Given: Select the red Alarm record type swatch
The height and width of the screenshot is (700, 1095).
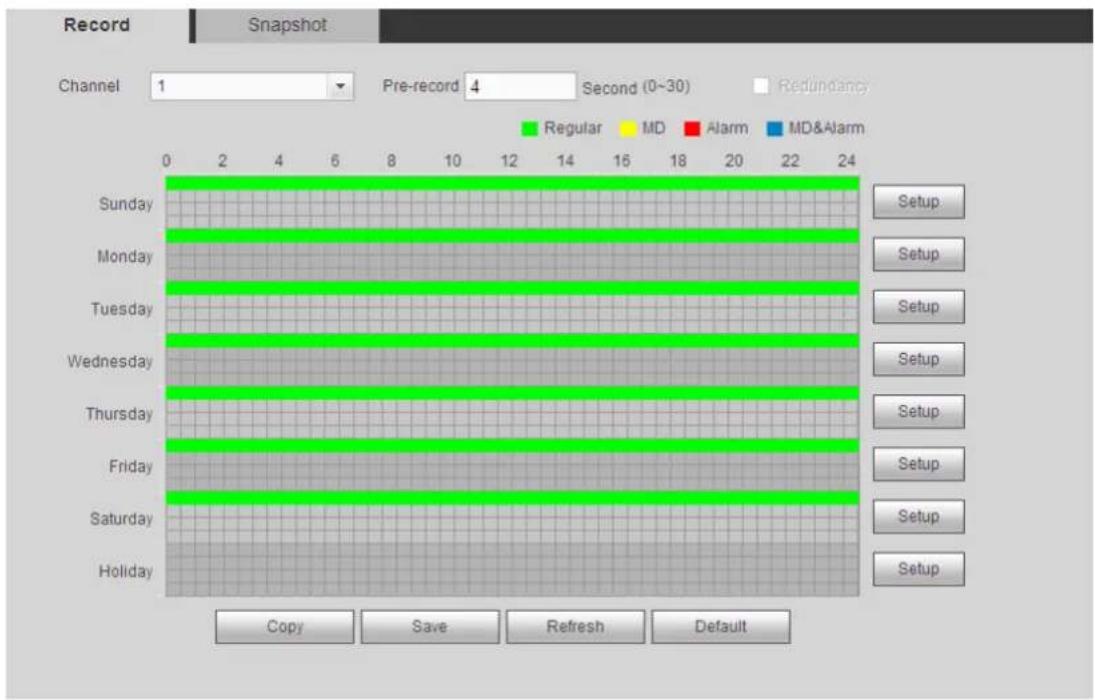Looking at the screenshot, I should 692,129.
